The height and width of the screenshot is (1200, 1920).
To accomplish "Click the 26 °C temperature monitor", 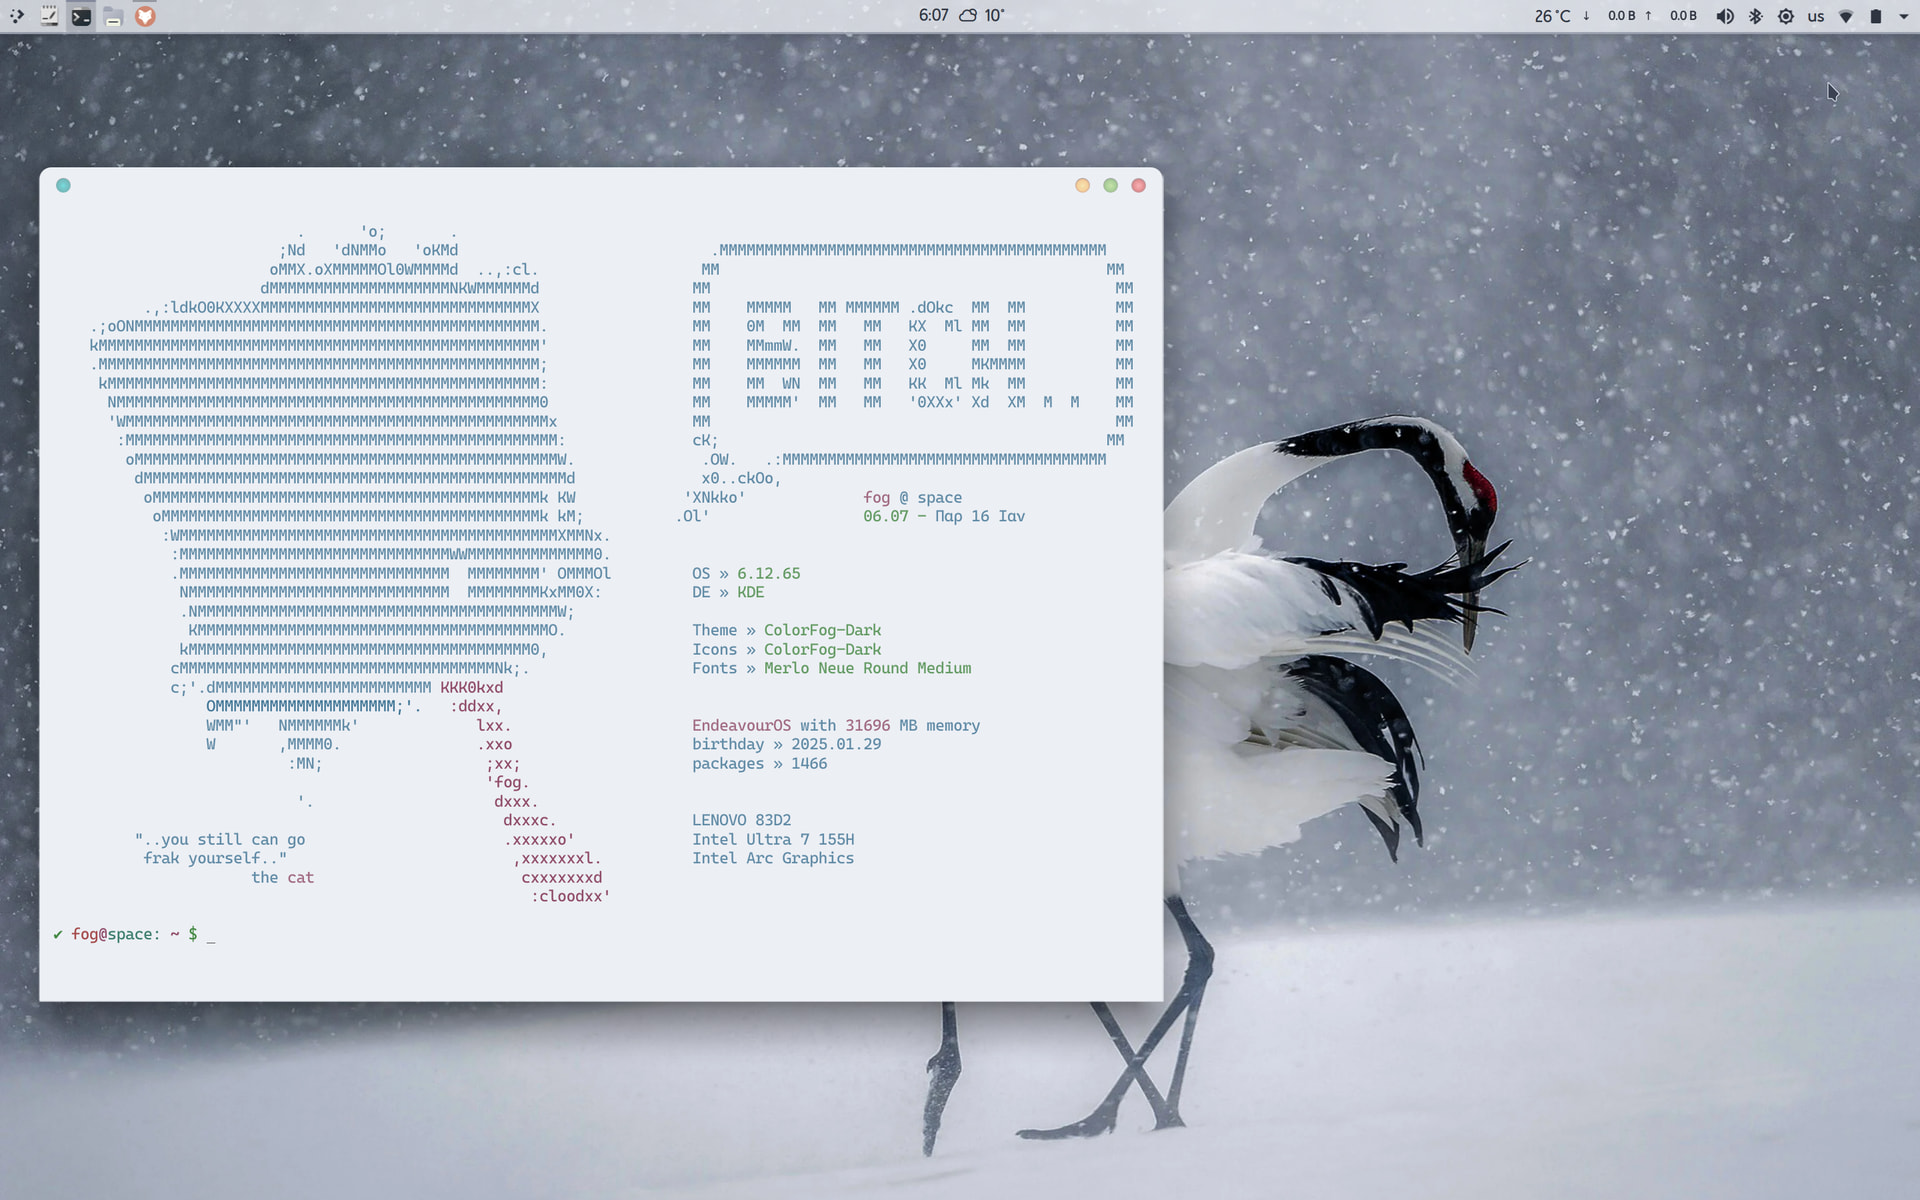I will pos(1552,16).
